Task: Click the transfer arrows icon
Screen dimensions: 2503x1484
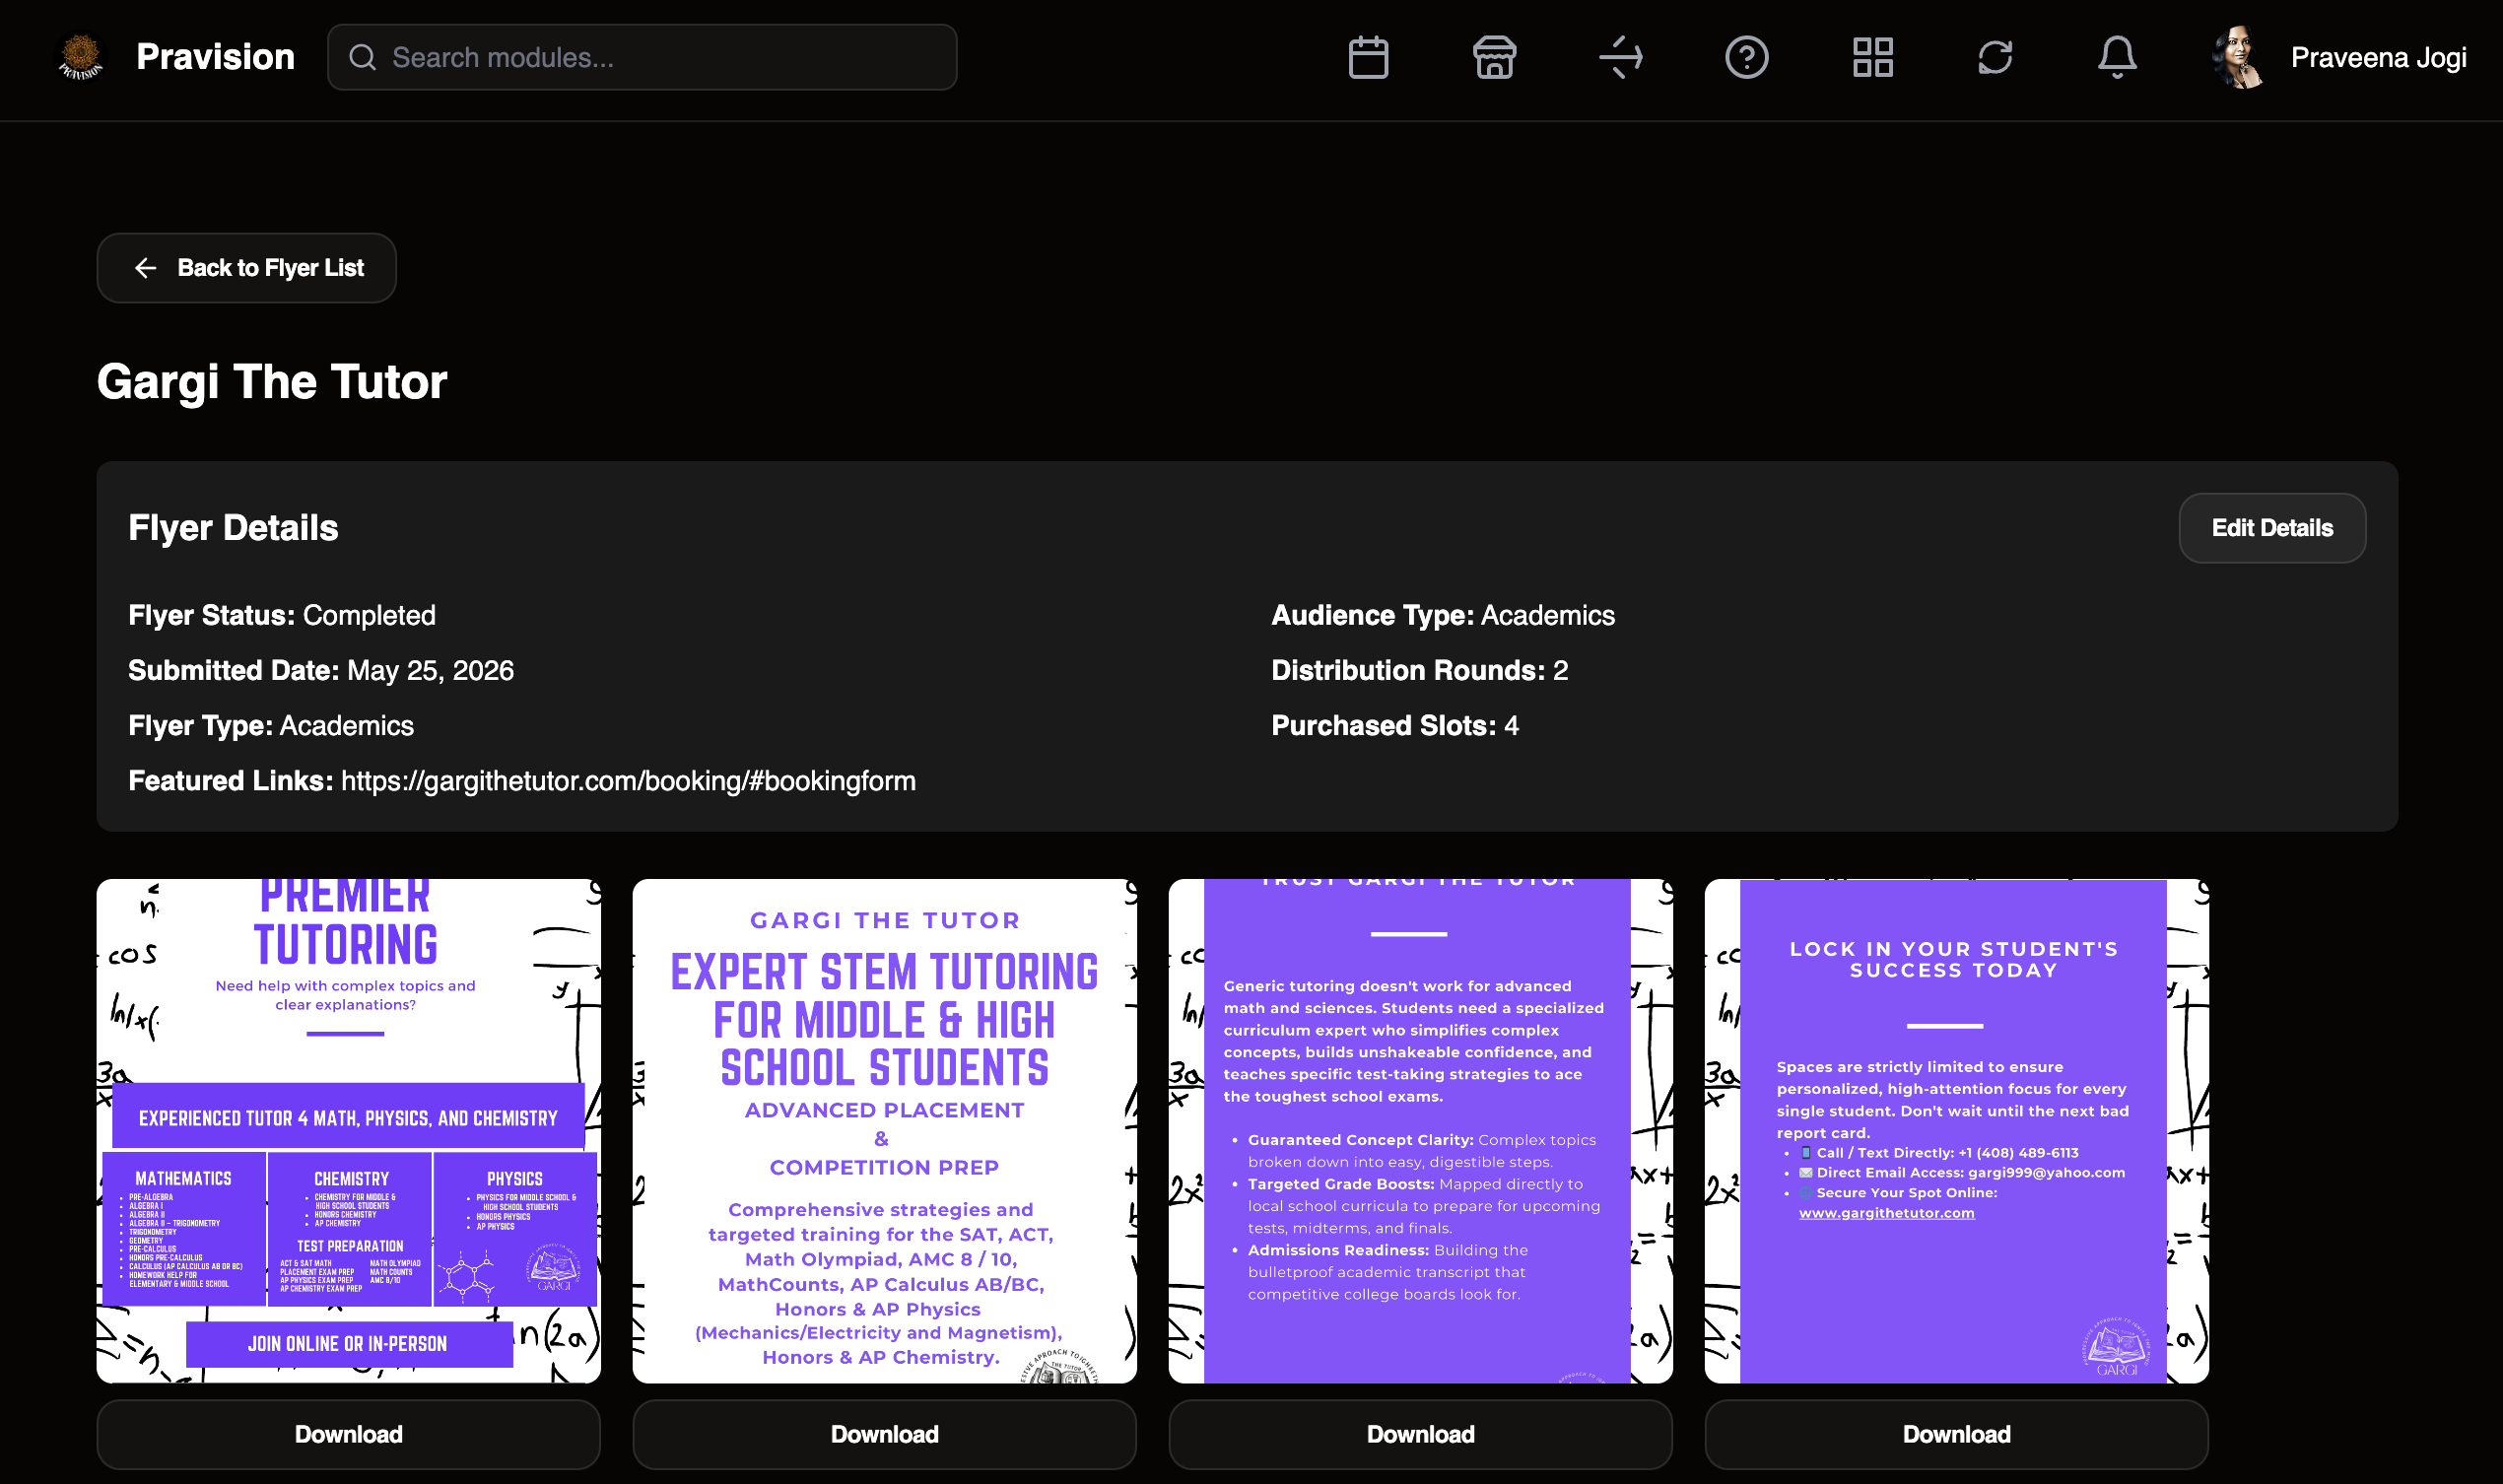Action: (1620, 57)
